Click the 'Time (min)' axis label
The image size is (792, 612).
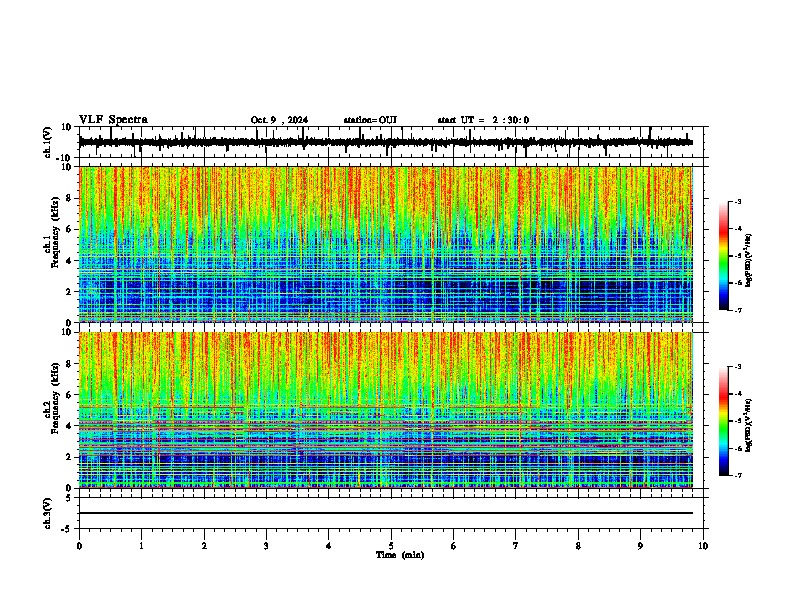[400, 555]
